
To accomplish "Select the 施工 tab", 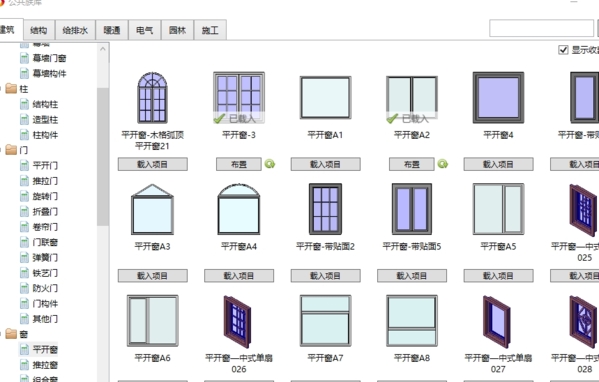I will 210,30.
